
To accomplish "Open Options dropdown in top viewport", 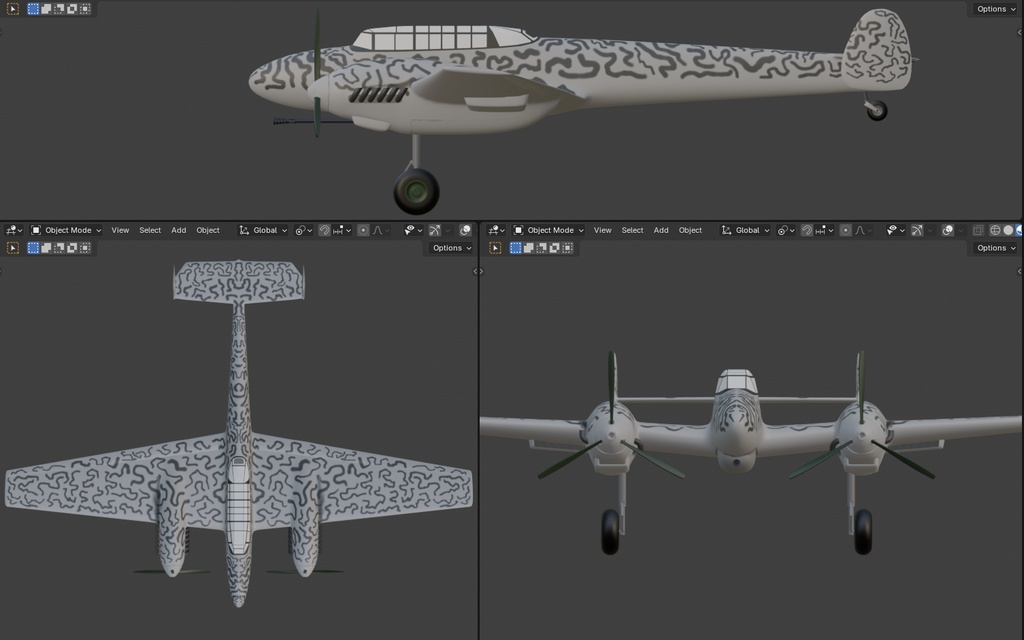I will tap(996, 9).
